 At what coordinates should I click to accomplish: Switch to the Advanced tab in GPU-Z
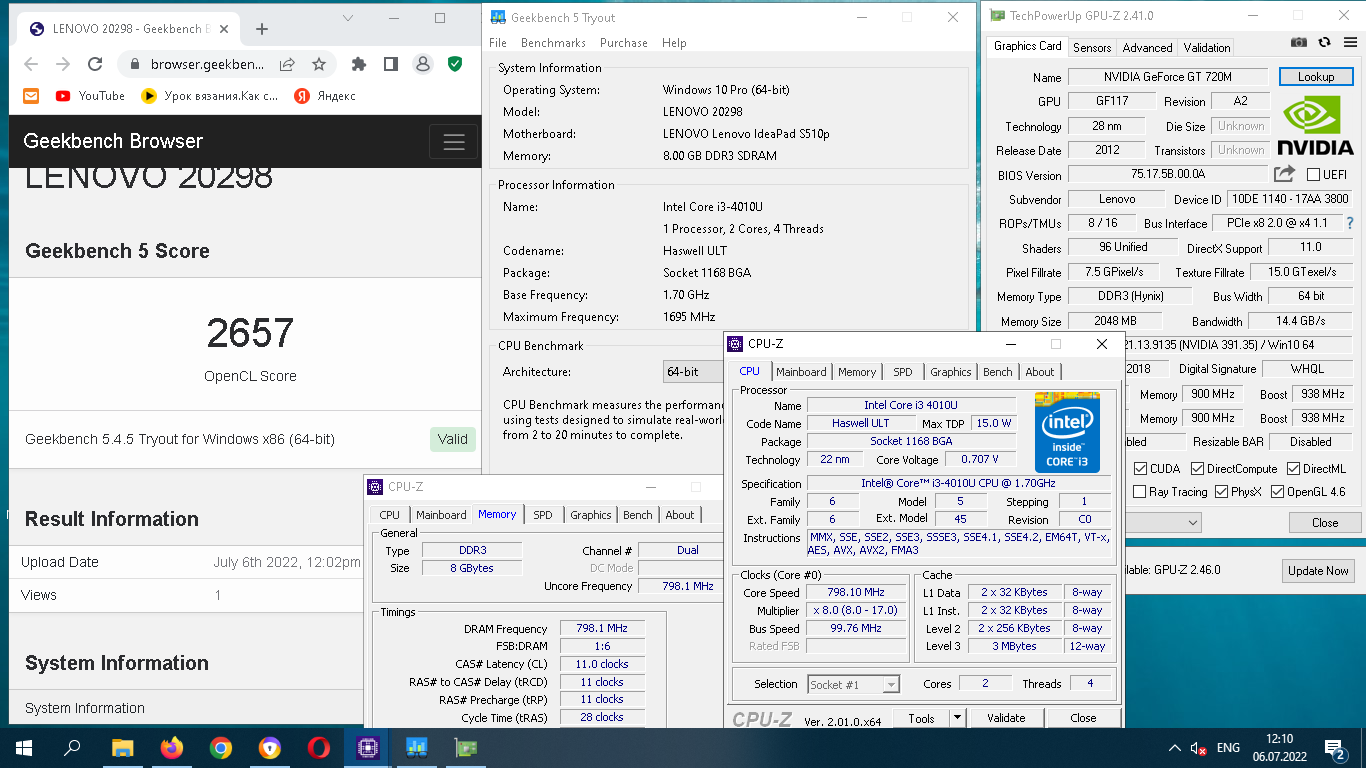(x=1147, y=47)
